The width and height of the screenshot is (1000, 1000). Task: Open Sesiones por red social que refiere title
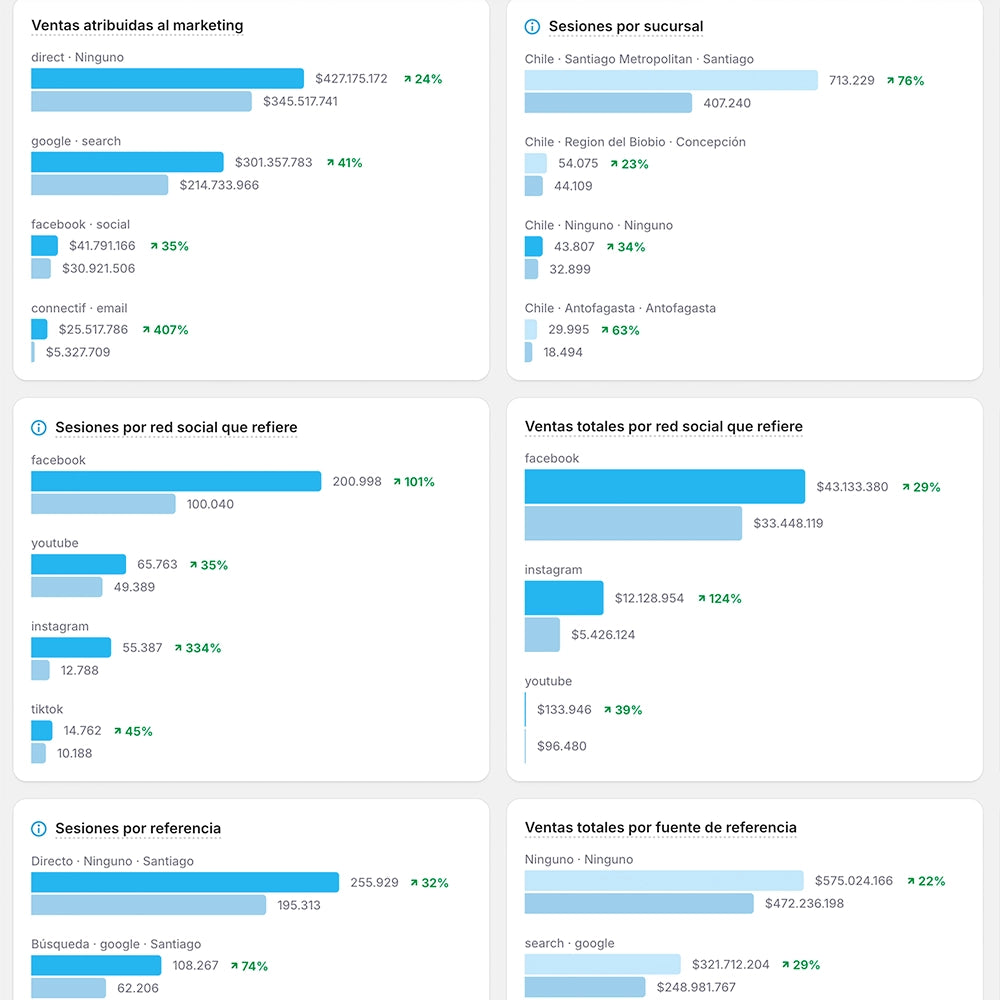[176, 428]
